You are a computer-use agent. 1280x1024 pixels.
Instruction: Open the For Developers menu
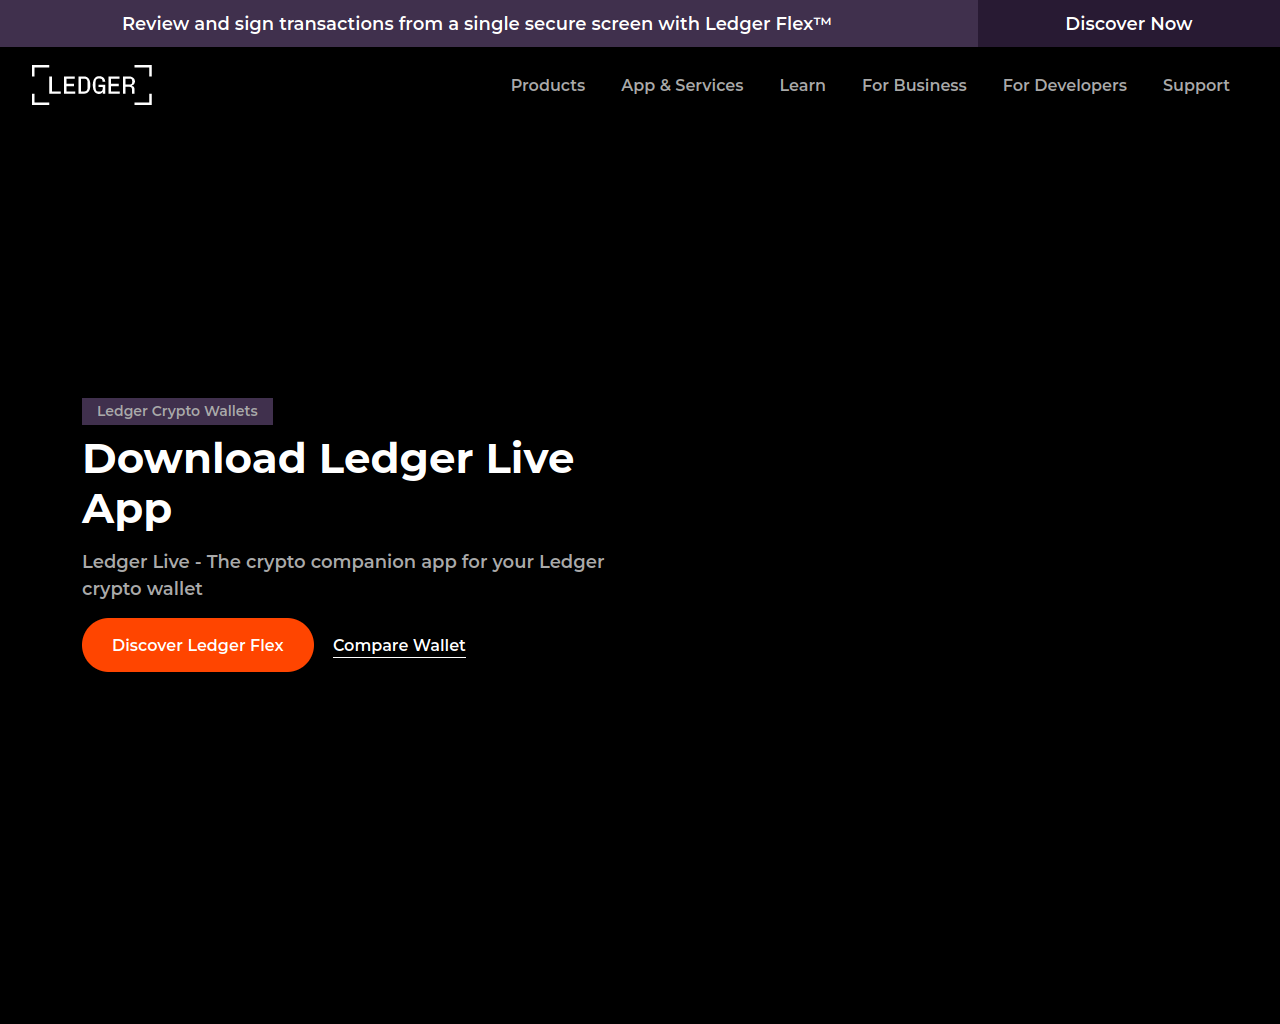point(1065,85)
